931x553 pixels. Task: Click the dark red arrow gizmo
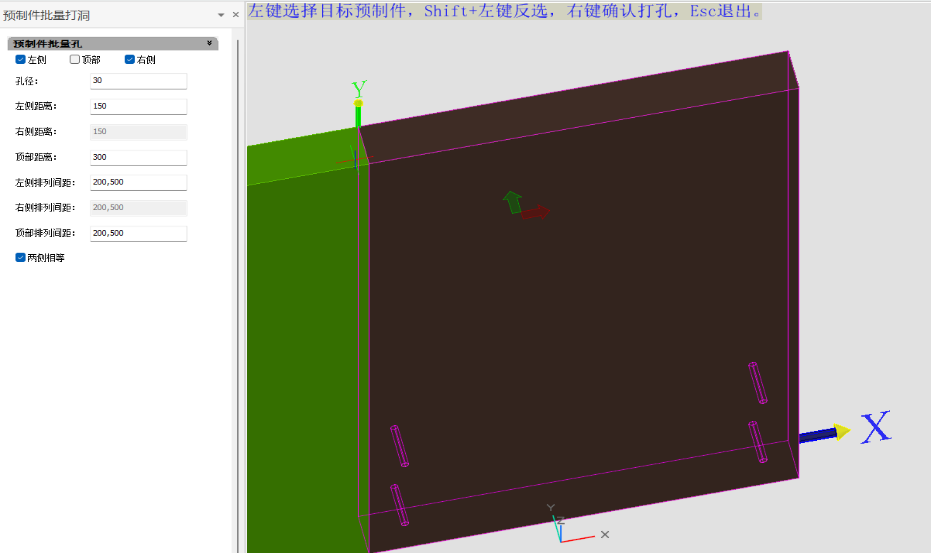pos(537,212)
